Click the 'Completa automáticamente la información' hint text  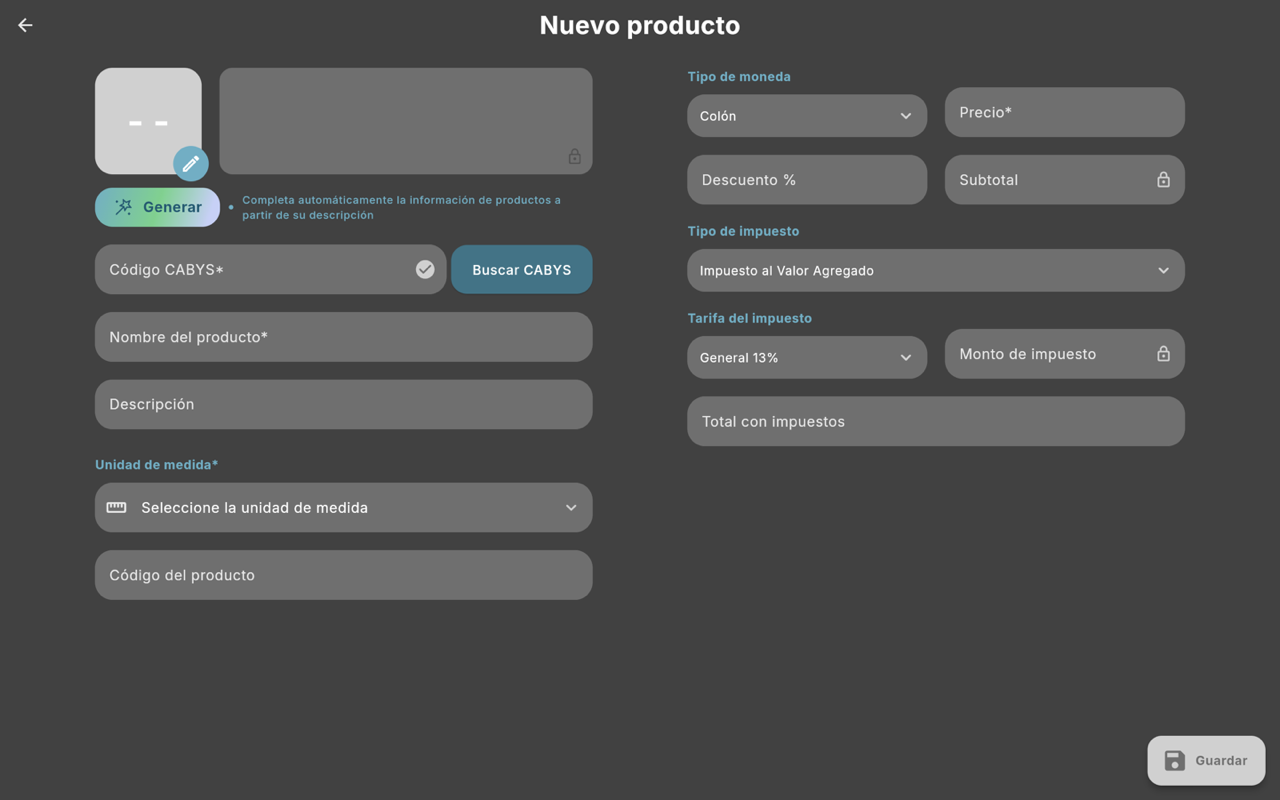coord(401,207)
